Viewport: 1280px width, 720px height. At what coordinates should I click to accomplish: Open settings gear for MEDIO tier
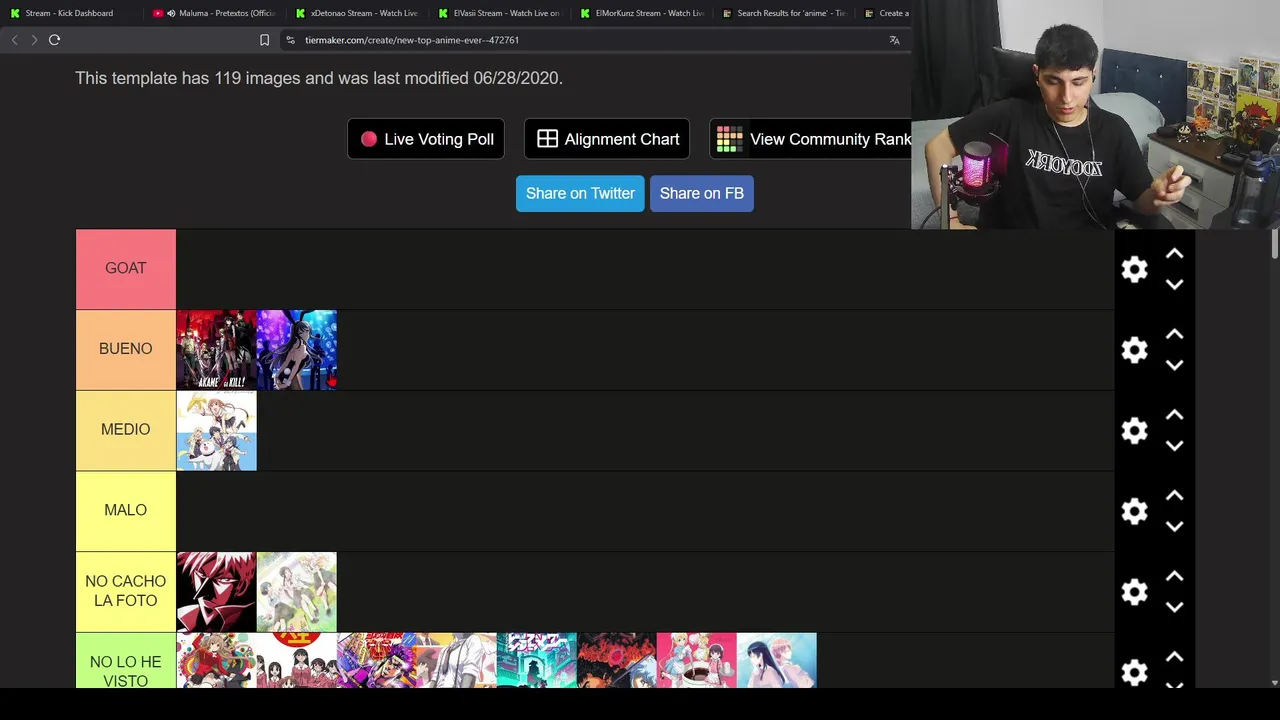point(1134,431)
